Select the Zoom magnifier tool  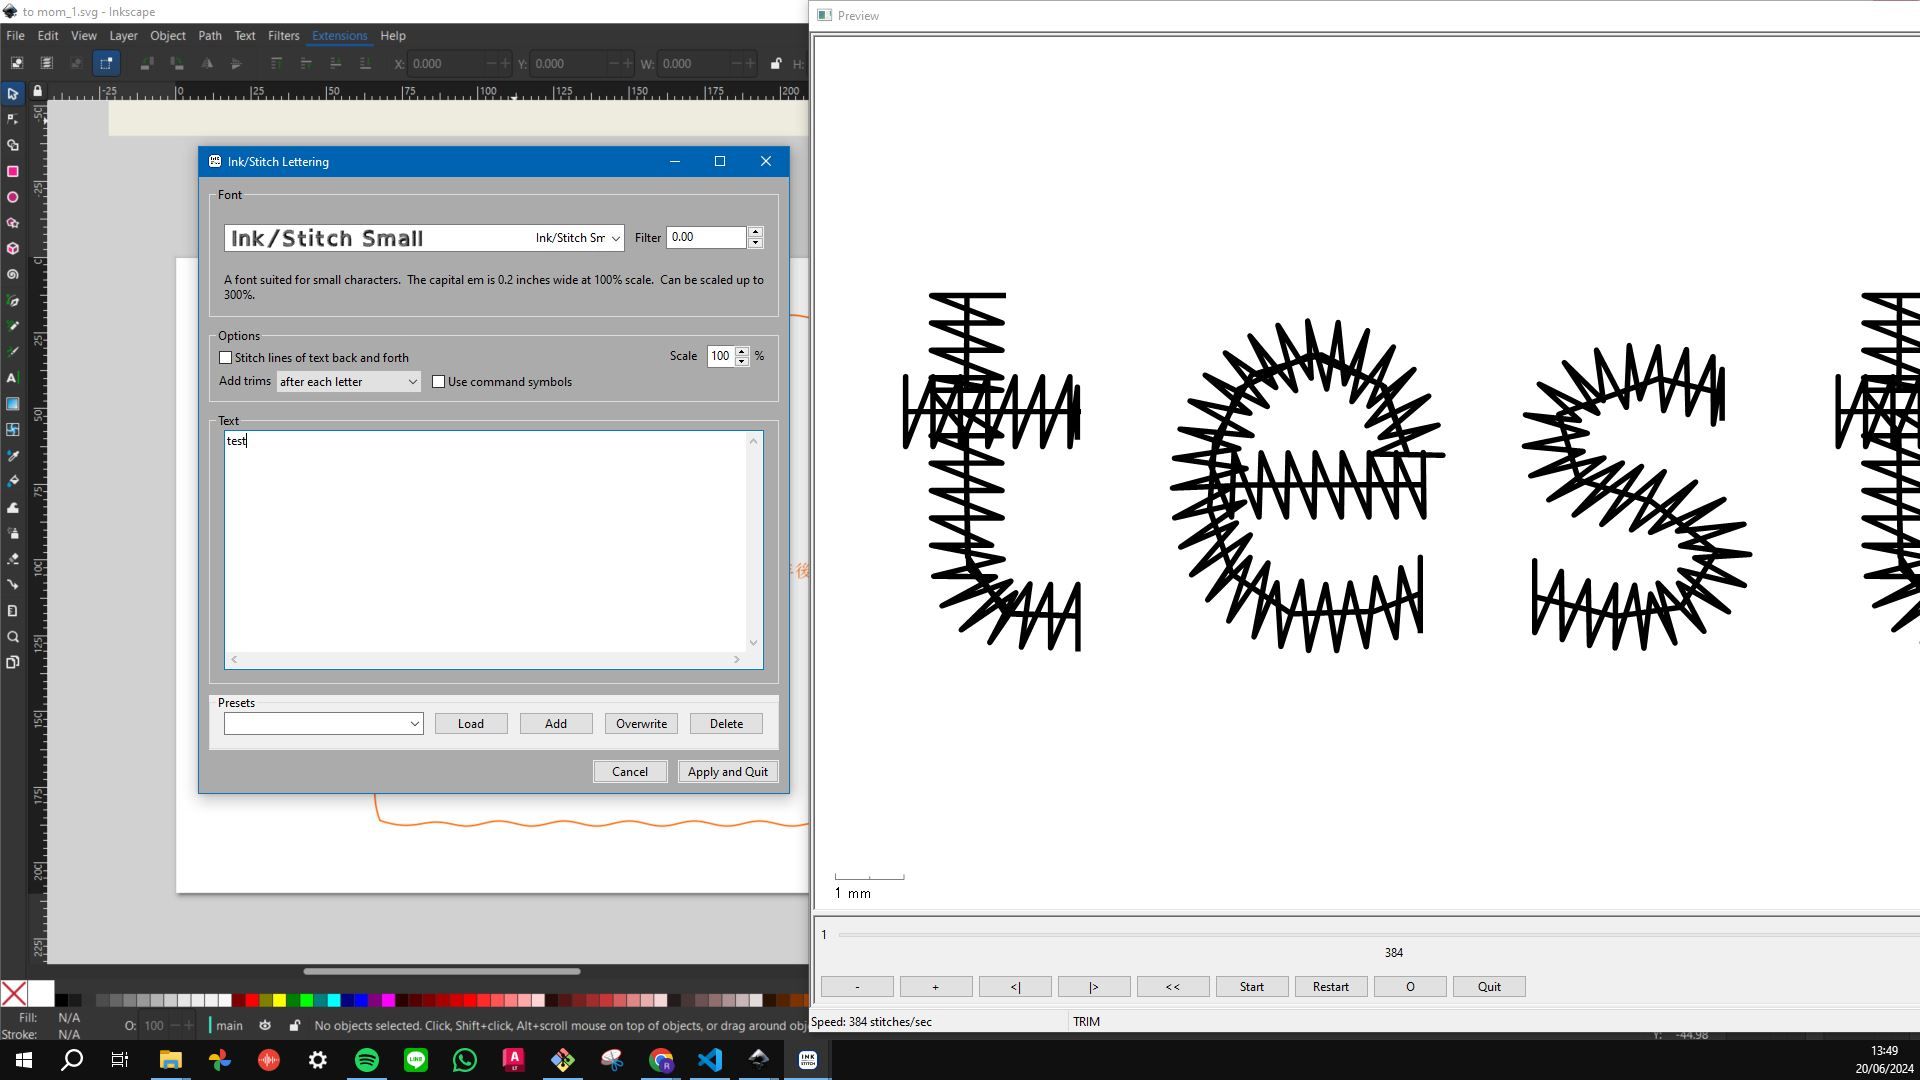pos(13,637)
